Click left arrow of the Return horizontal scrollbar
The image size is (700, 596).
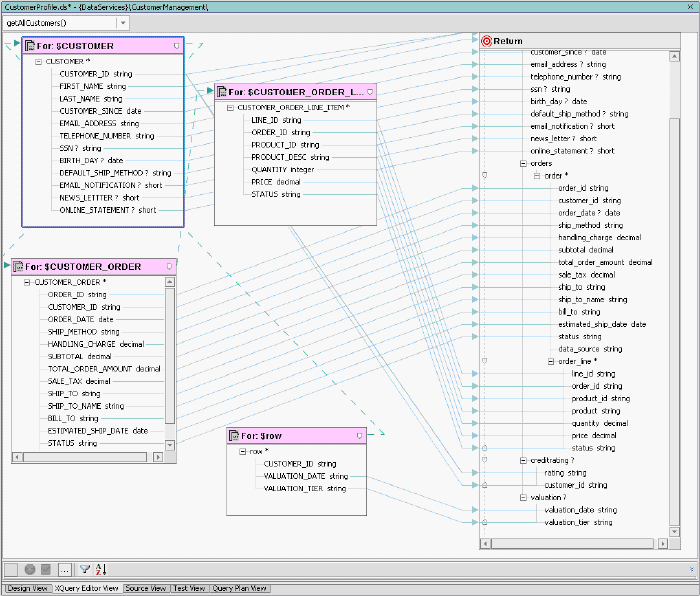click(x=486, y=544)
